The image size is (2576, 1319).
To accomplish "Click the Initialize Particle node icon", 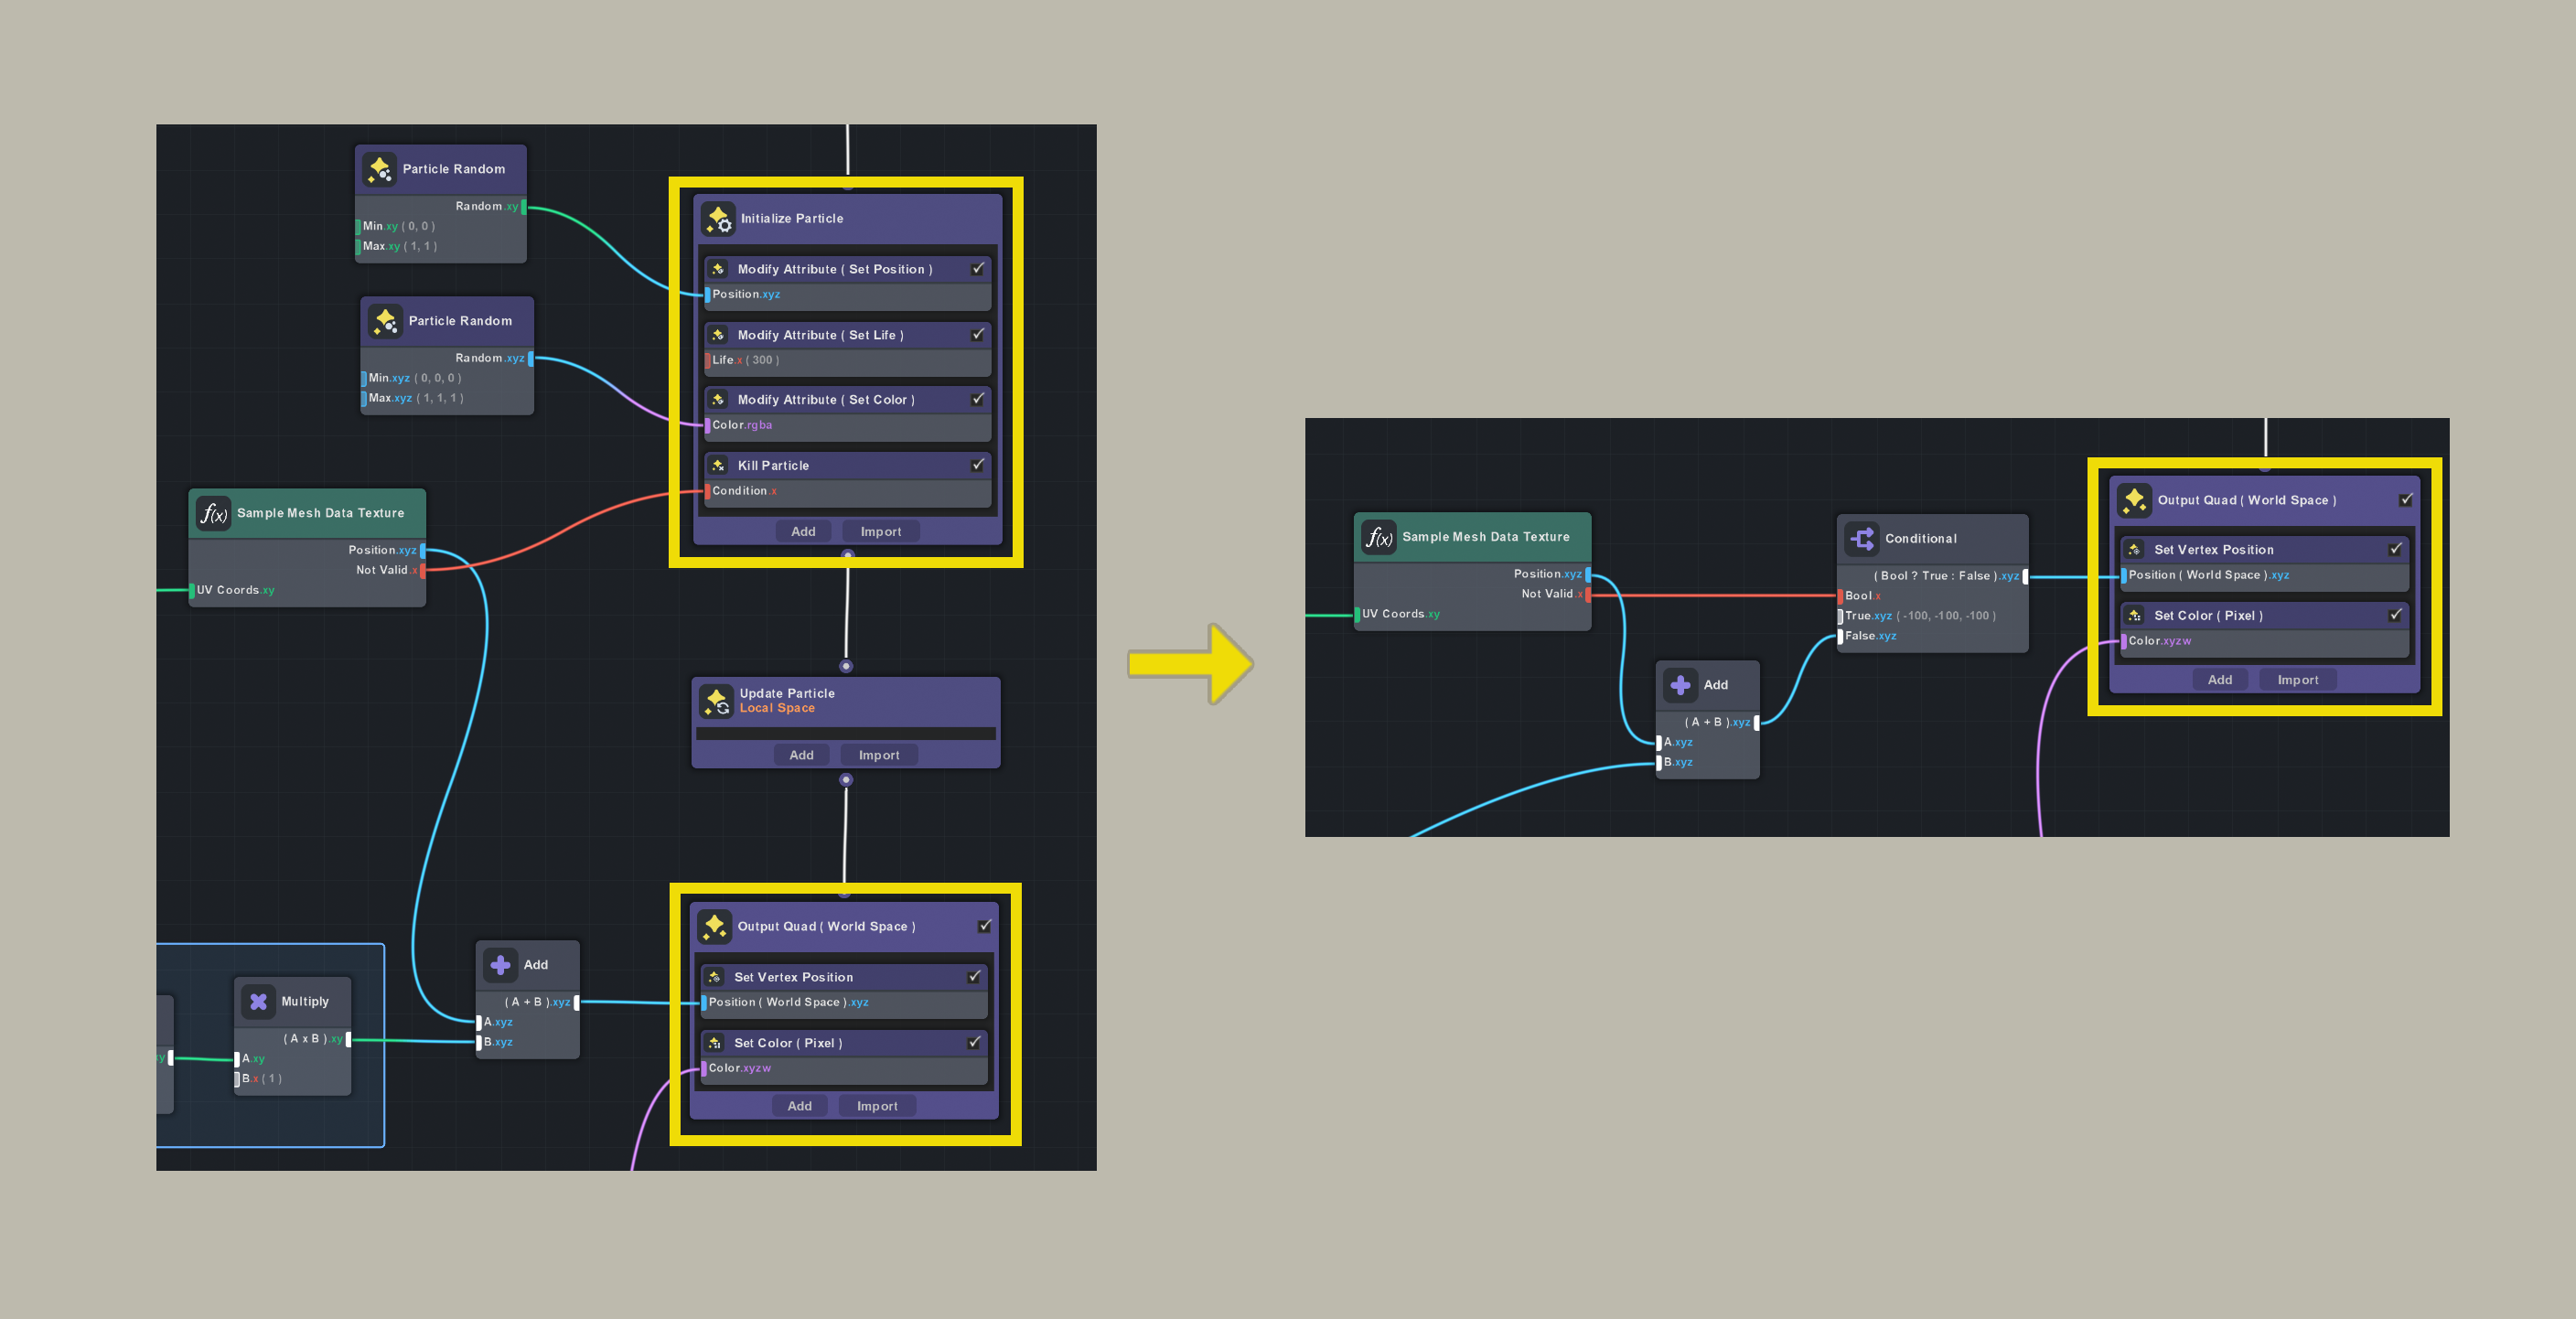I will point(718,219).
